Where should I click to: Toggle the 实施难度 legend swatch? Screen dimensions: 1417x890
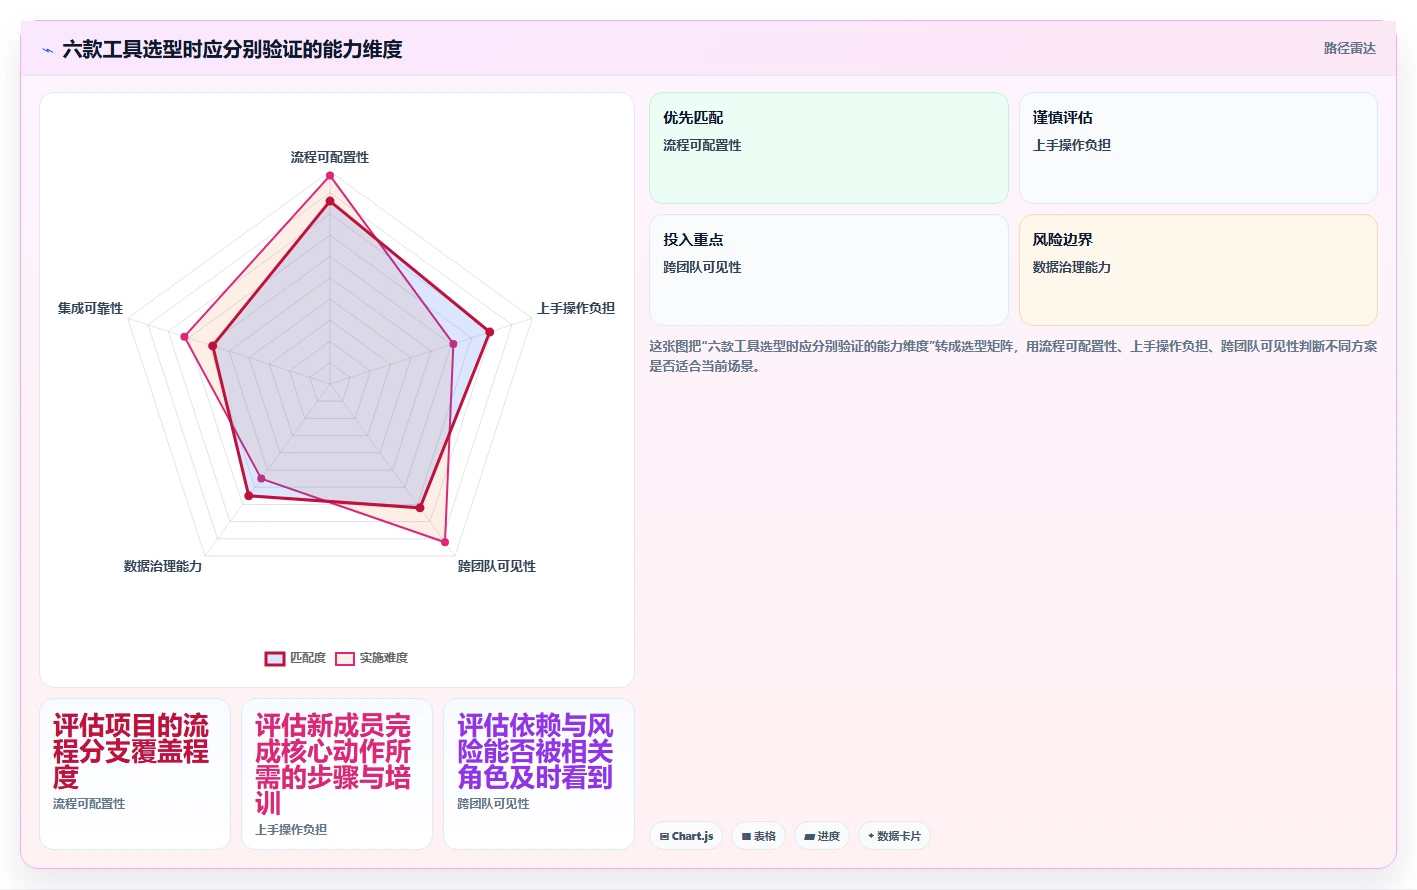345,658
